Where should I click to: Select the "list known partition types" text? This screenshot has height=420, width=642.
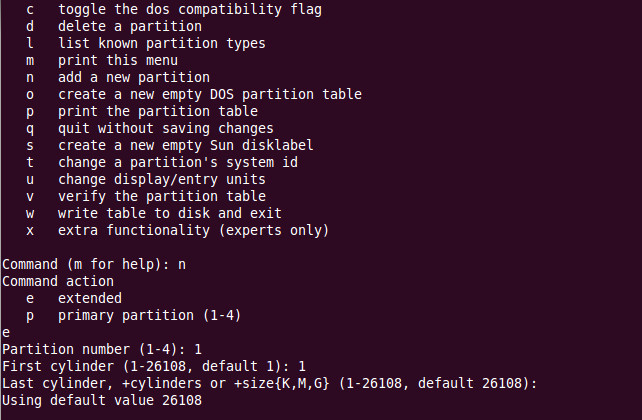[x=147, y=43]
